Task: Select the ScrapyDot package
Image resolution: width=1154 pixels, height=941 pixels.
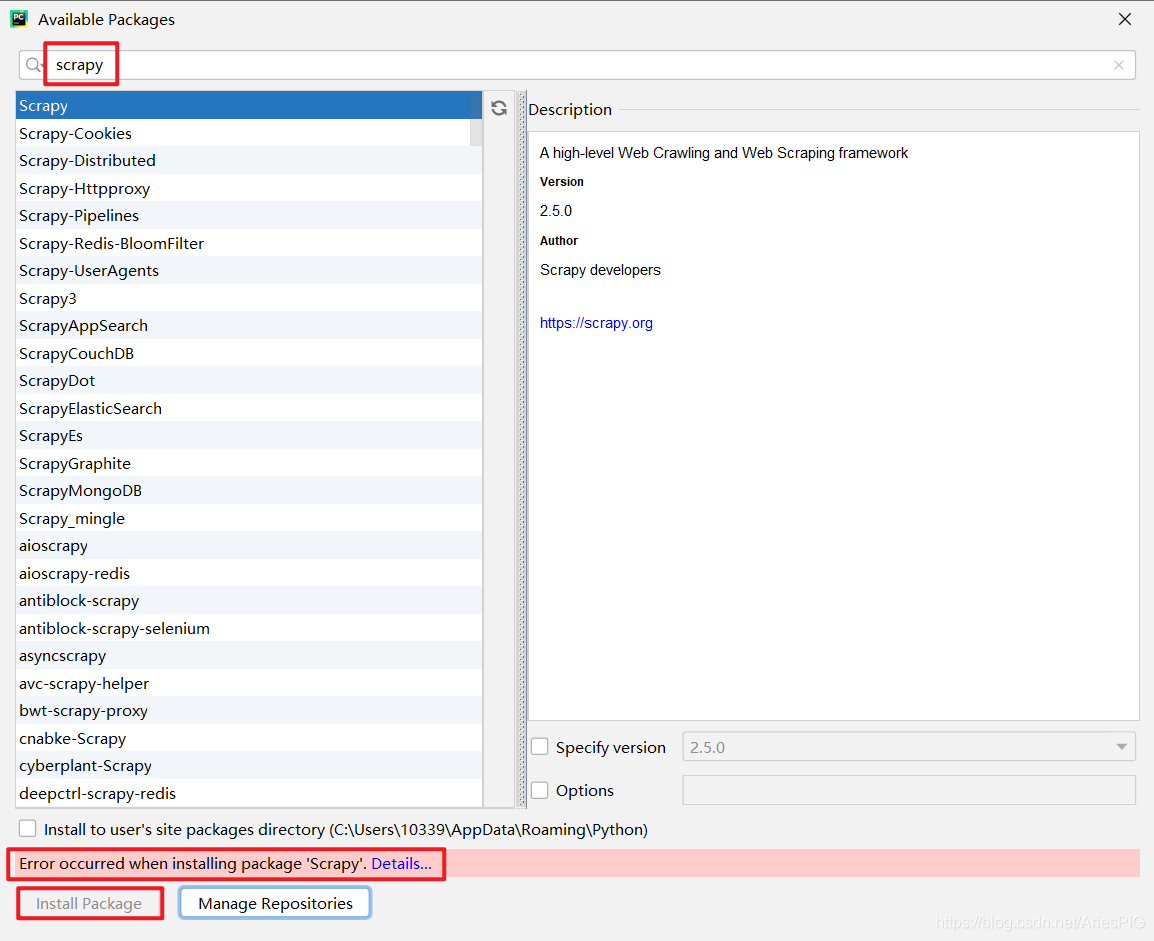Action: pyautogui.click(x=249, y=380)
